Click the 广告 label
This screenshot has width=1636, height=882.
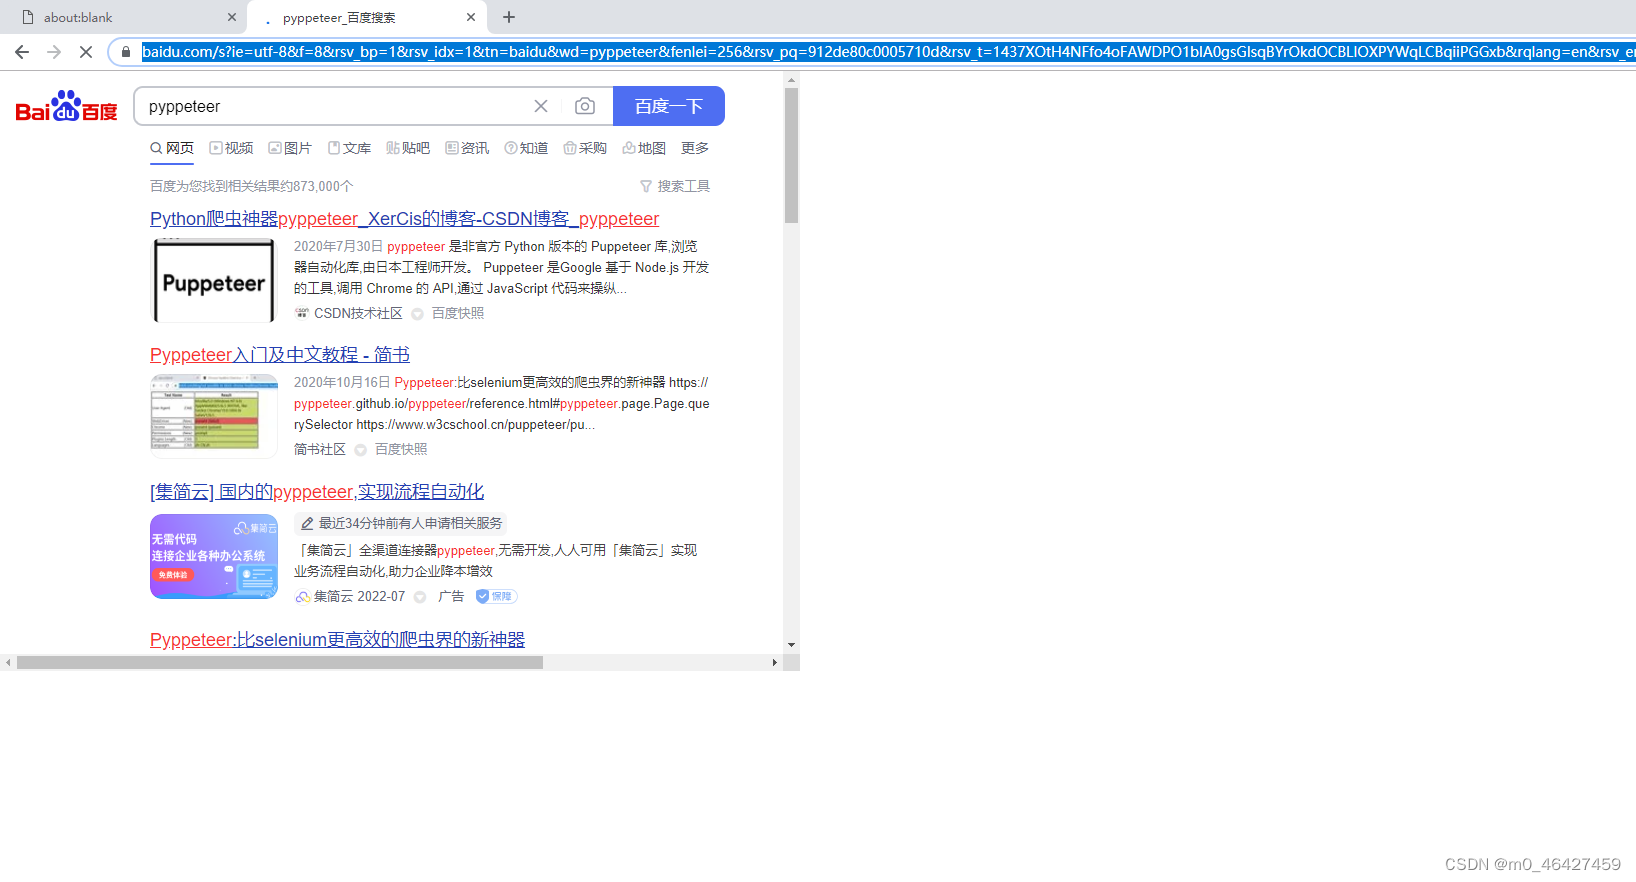click(x=451, y=596)
